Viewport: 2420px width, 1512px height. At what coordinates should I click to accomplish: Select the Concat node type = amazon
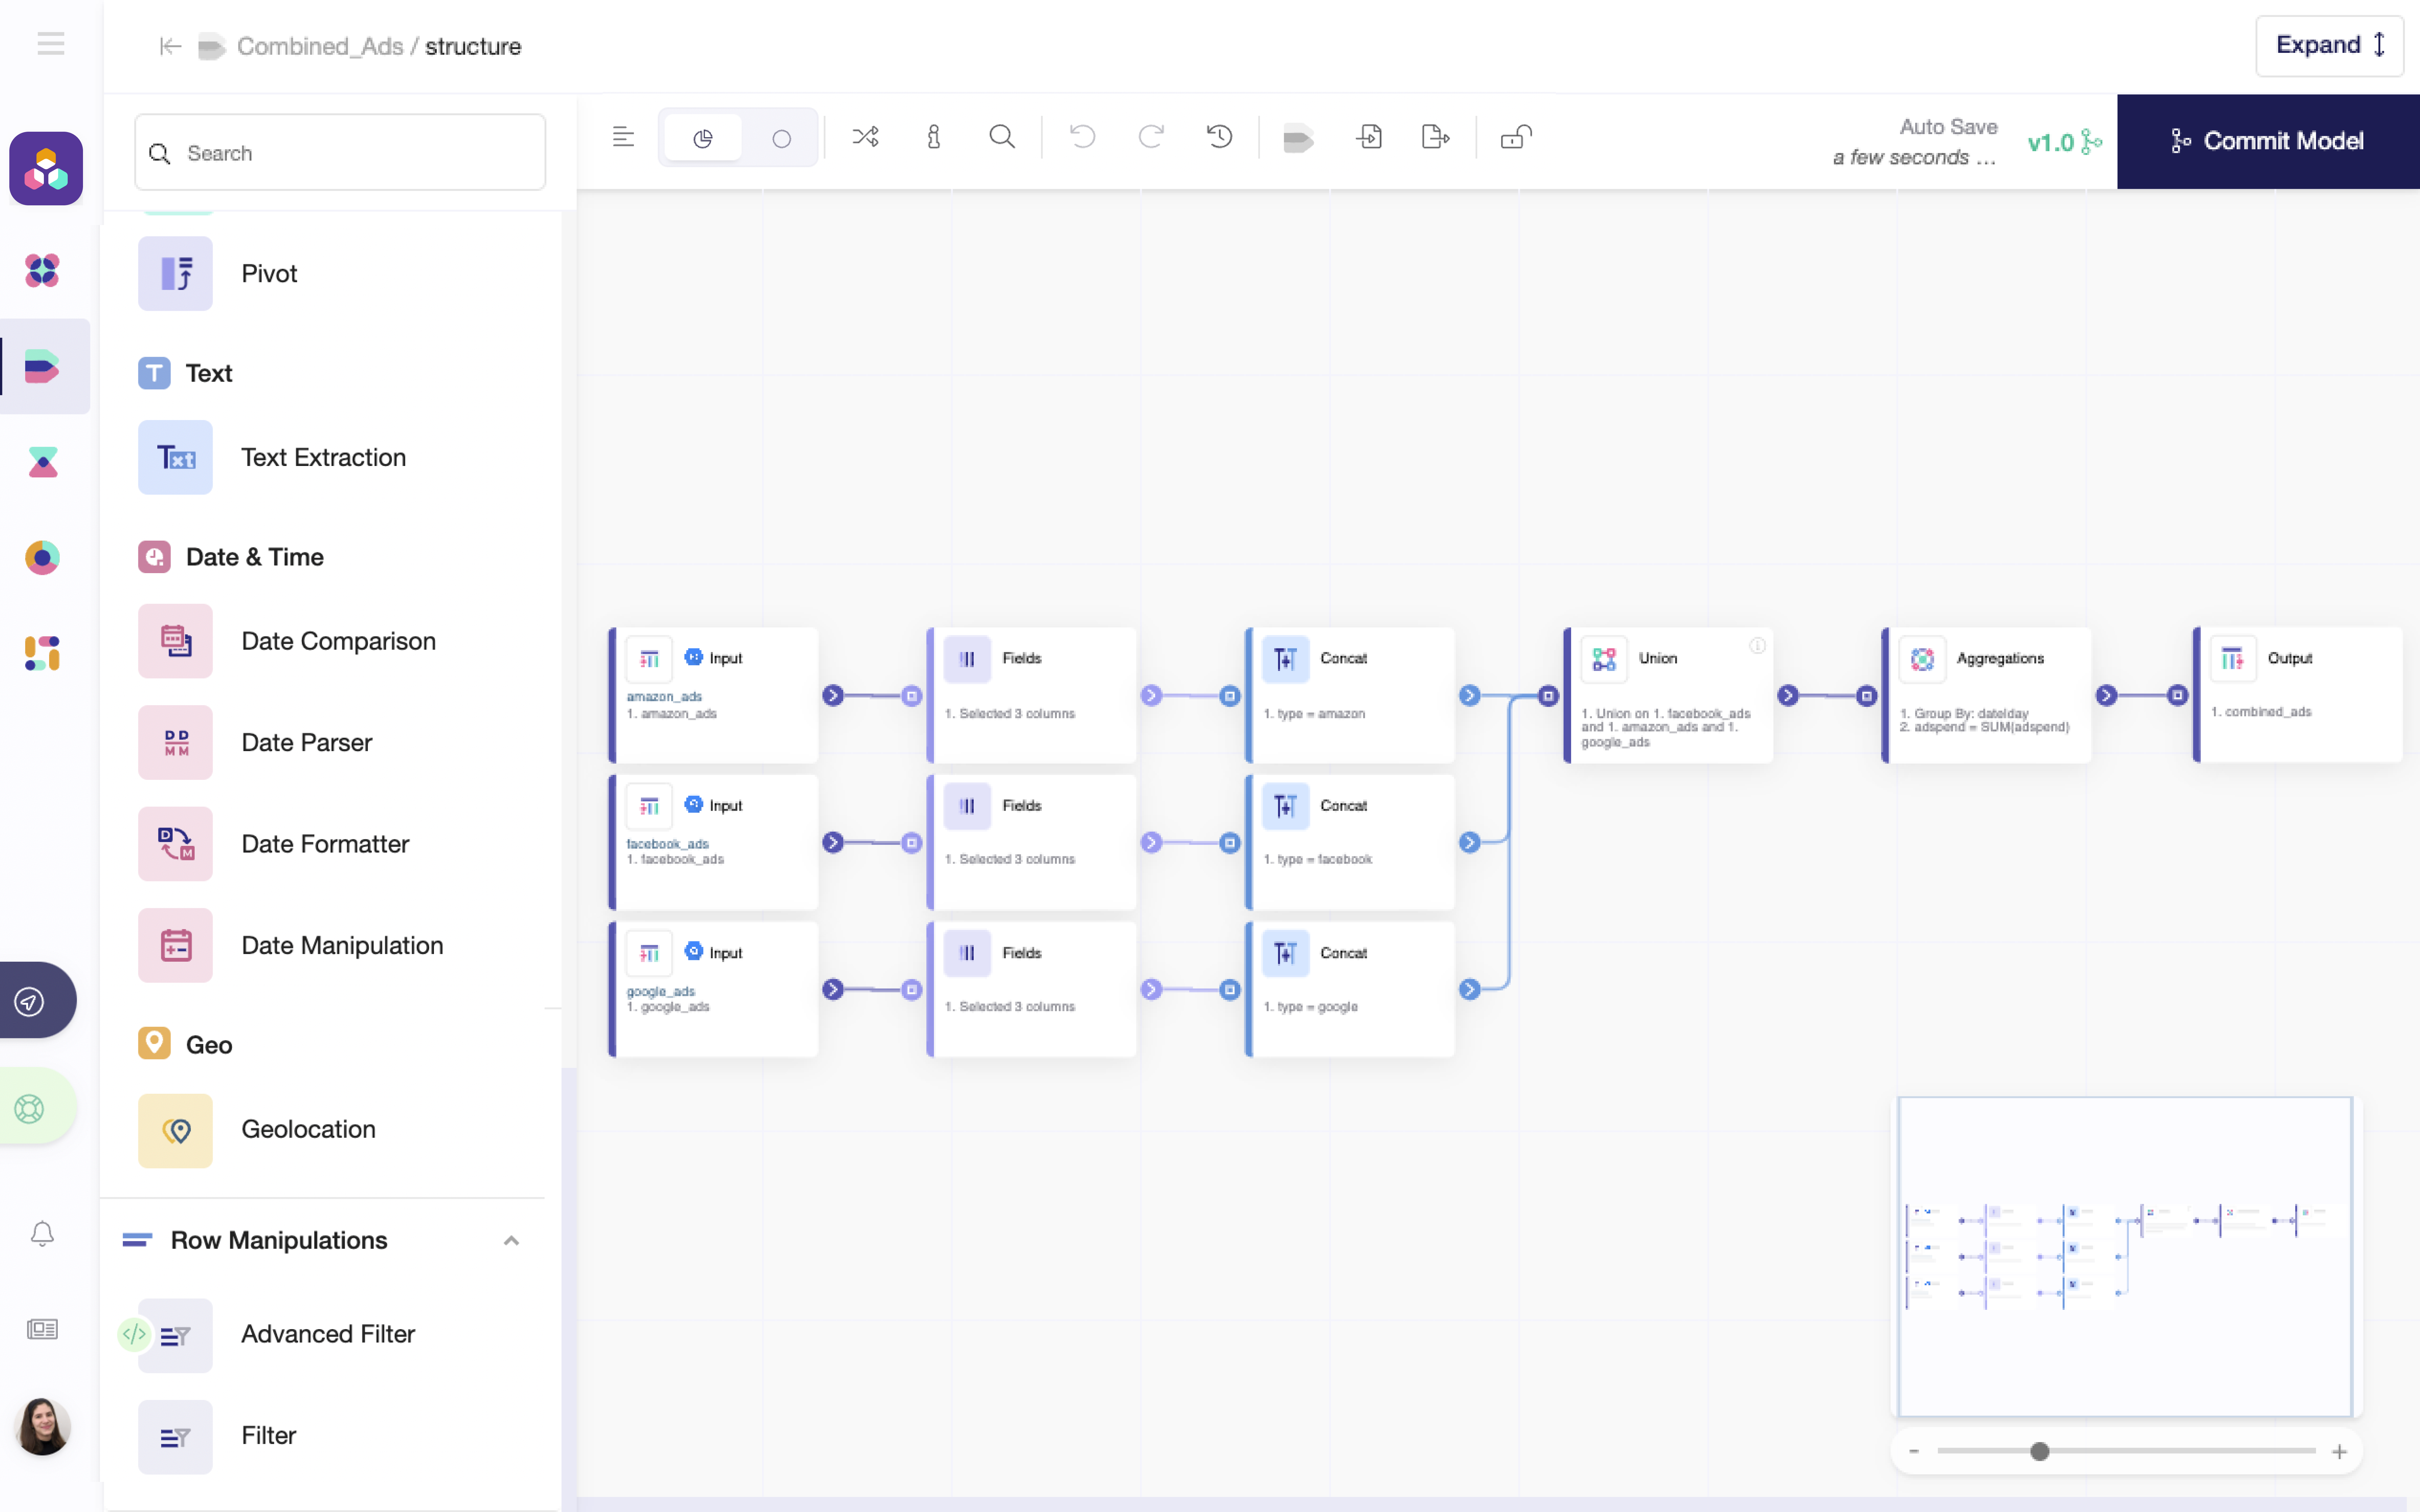[x=1350, y=695]
